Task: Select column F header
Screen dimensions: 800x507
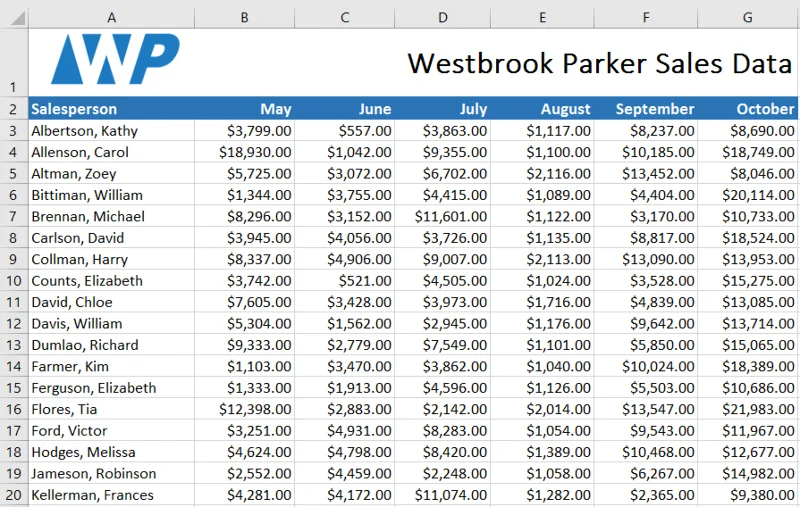Action: pos(646,18)
